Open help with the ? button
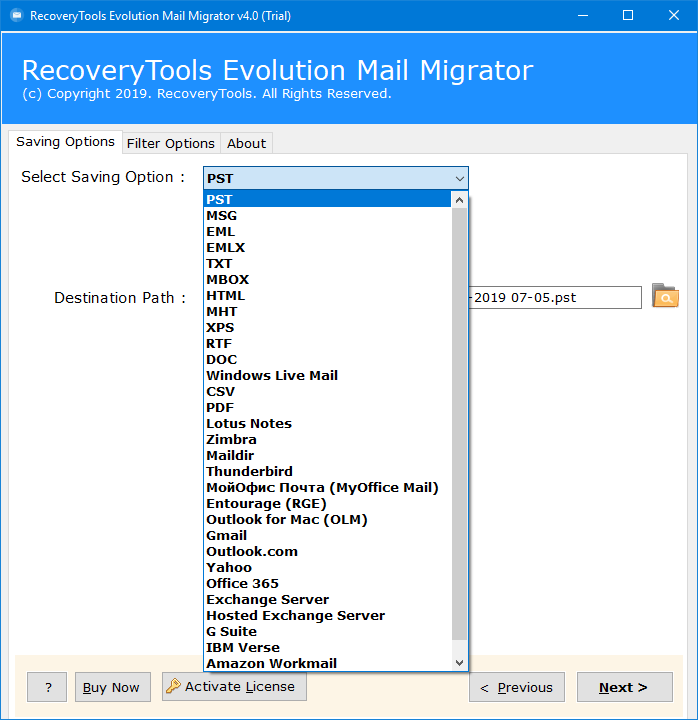 pyautogui.click(x=47, y=687)
